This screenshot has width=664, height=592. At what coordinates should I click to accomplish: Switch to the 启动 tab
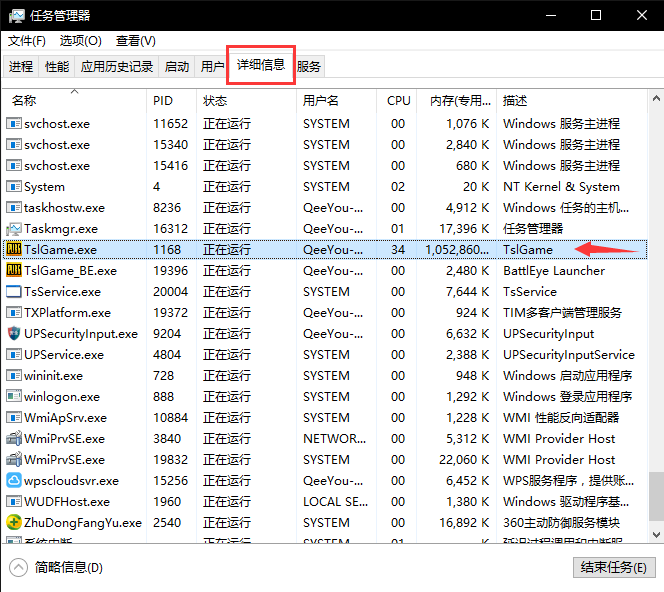[x=177, y=66]
